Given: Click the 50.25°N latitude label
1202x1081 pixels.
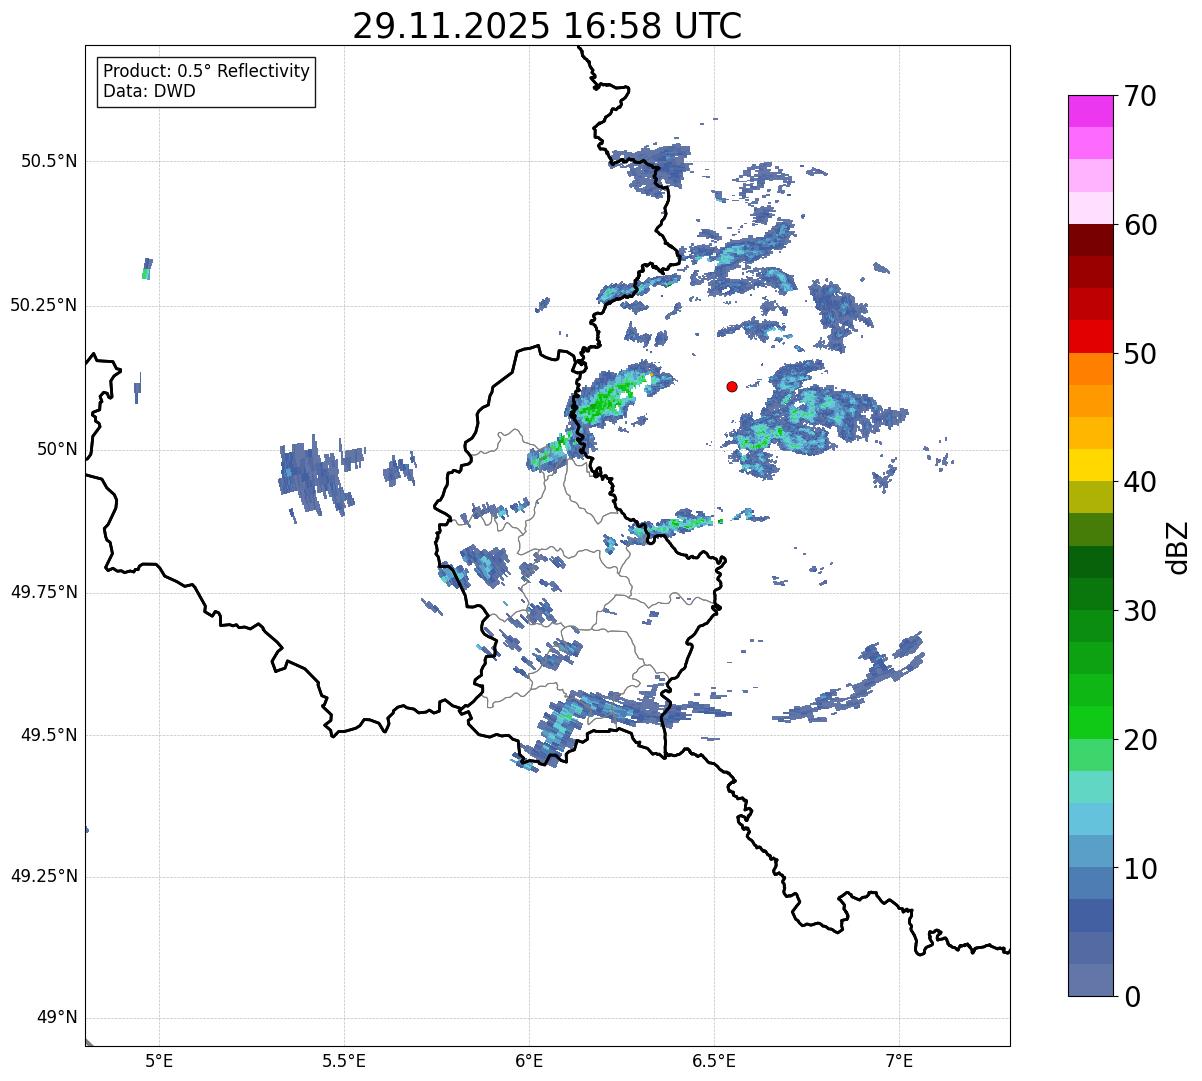Looking at the screenshot, I should click(44, 305).
